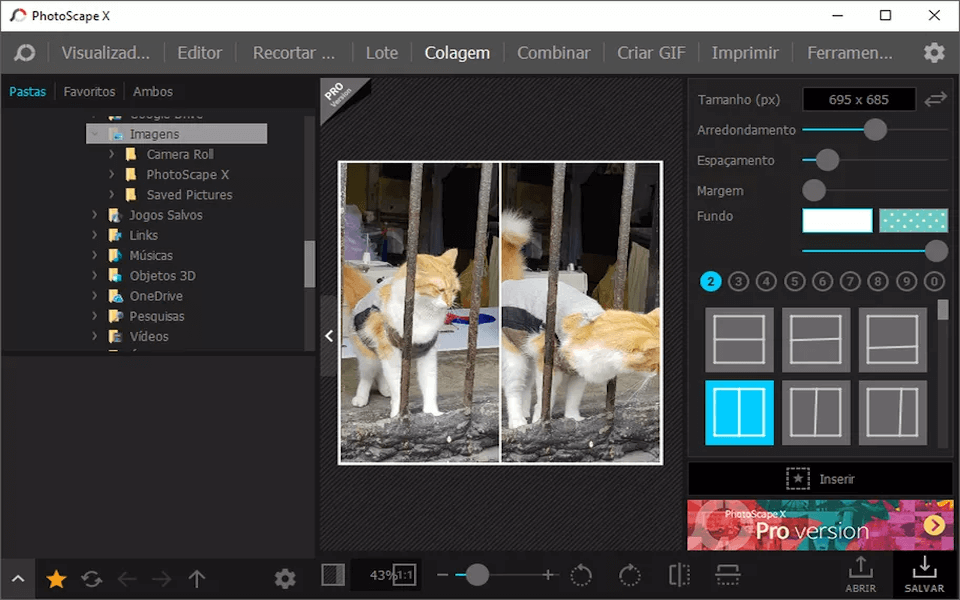Click the Inserir button
This screenshot has height=600, width=960.
coord(820,479)
